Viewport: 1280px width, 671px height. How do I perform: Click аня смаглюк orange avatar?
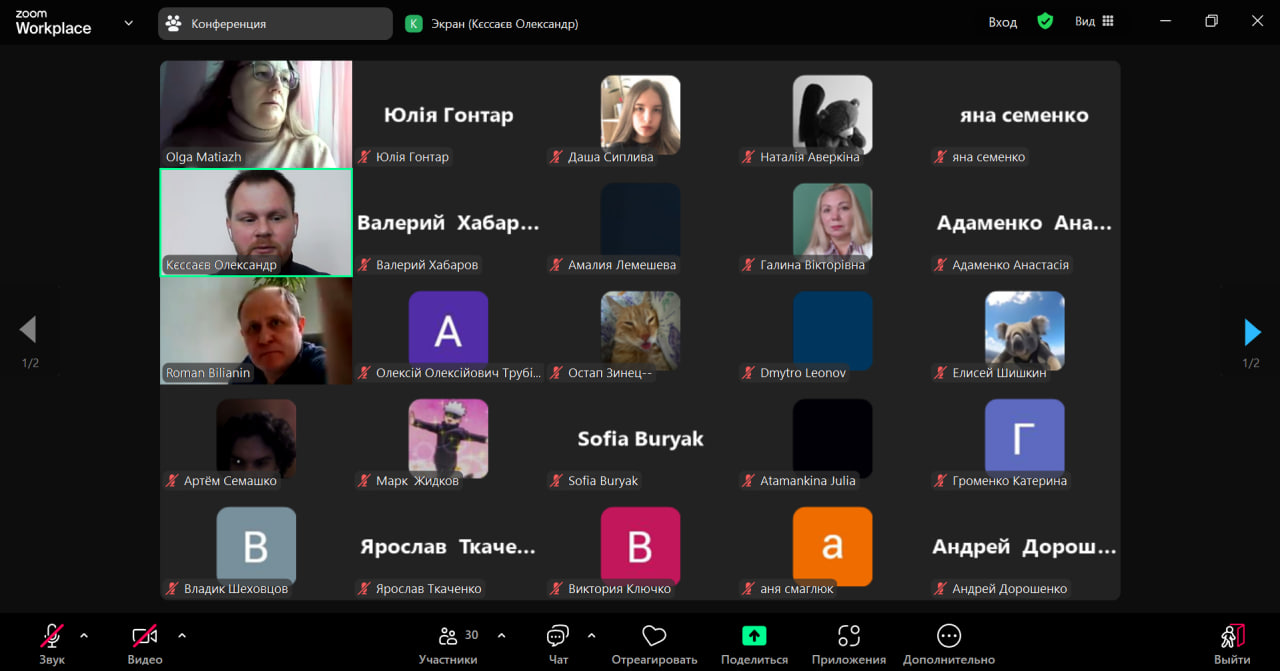point(832,545)
